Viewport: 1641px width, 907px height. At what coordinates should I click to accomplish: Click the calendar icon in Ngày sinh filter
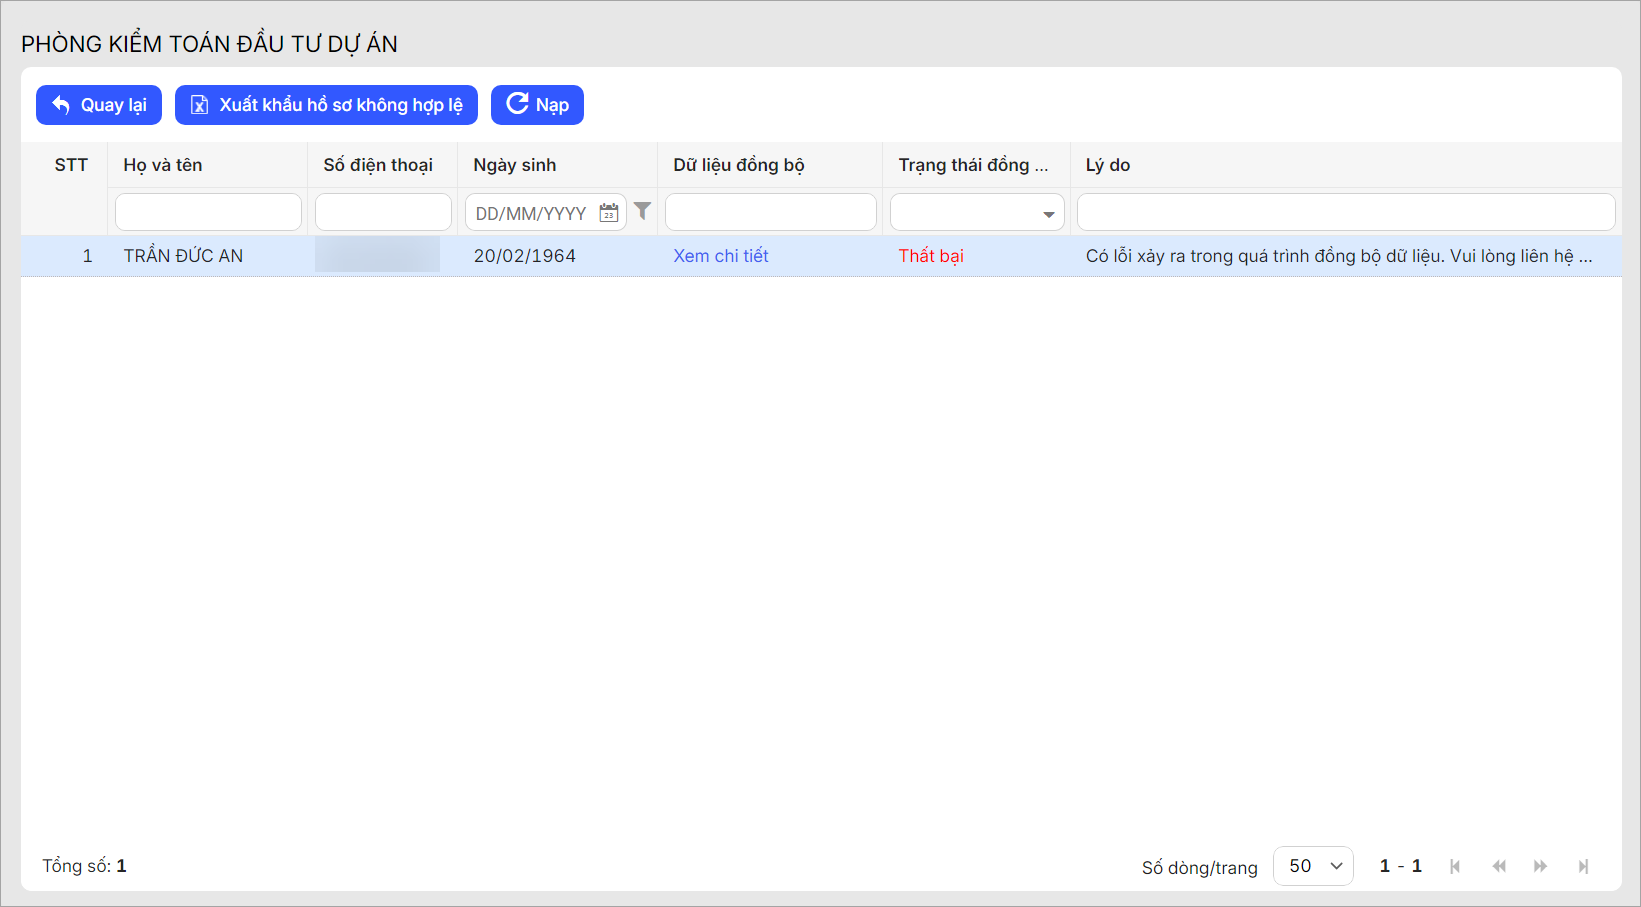coord(608,212)
